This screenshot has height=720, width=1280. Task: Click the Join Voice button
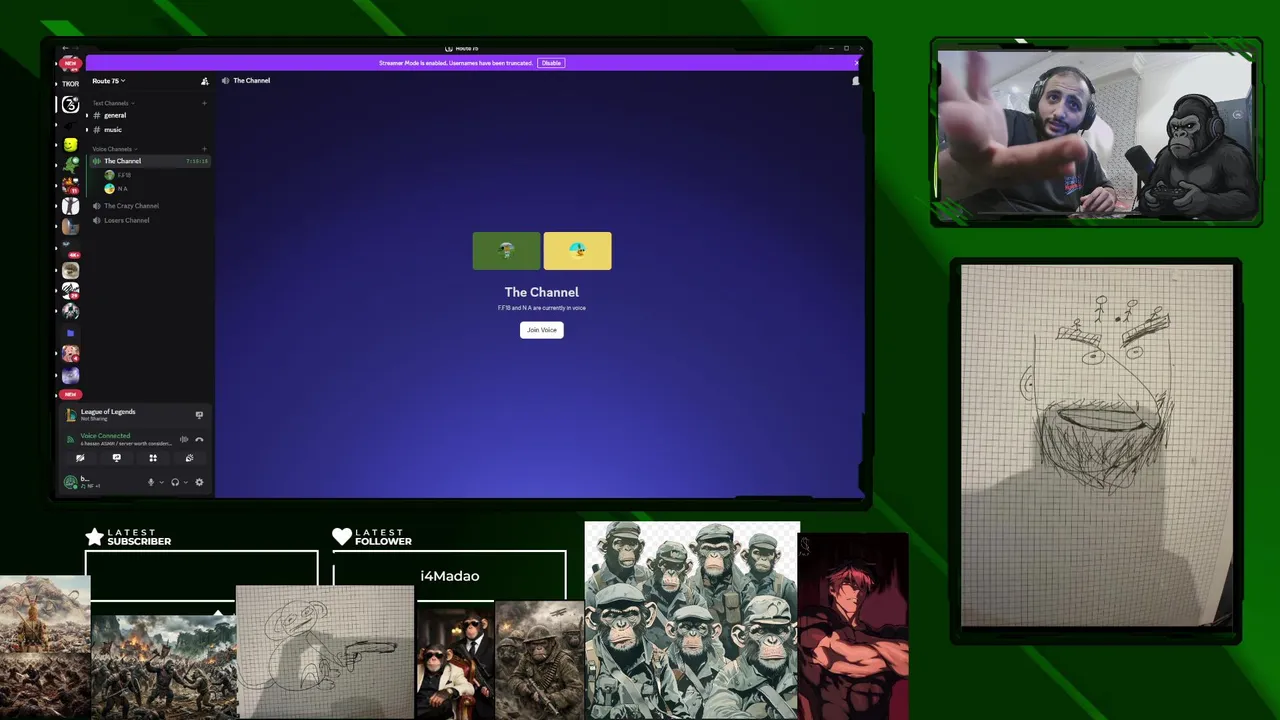(541, 330)
